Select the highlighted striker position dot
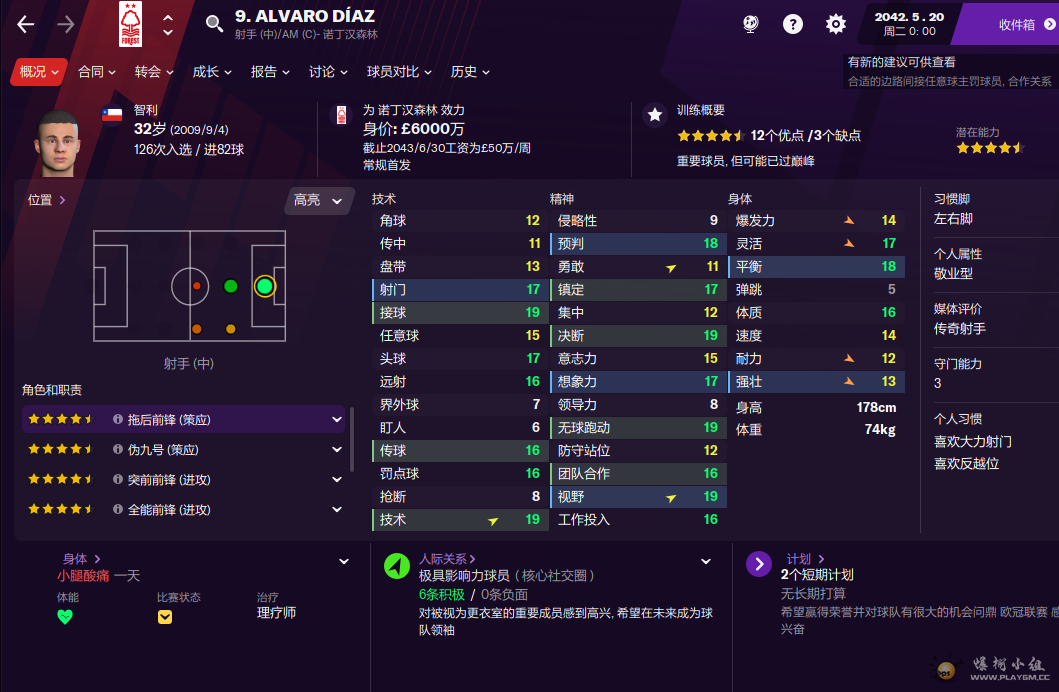 click(265, 286)
